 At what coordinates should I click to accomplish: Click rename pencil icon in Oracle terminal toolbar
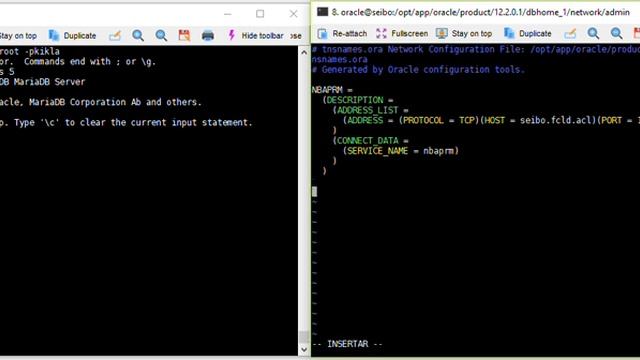click(570, 33)
